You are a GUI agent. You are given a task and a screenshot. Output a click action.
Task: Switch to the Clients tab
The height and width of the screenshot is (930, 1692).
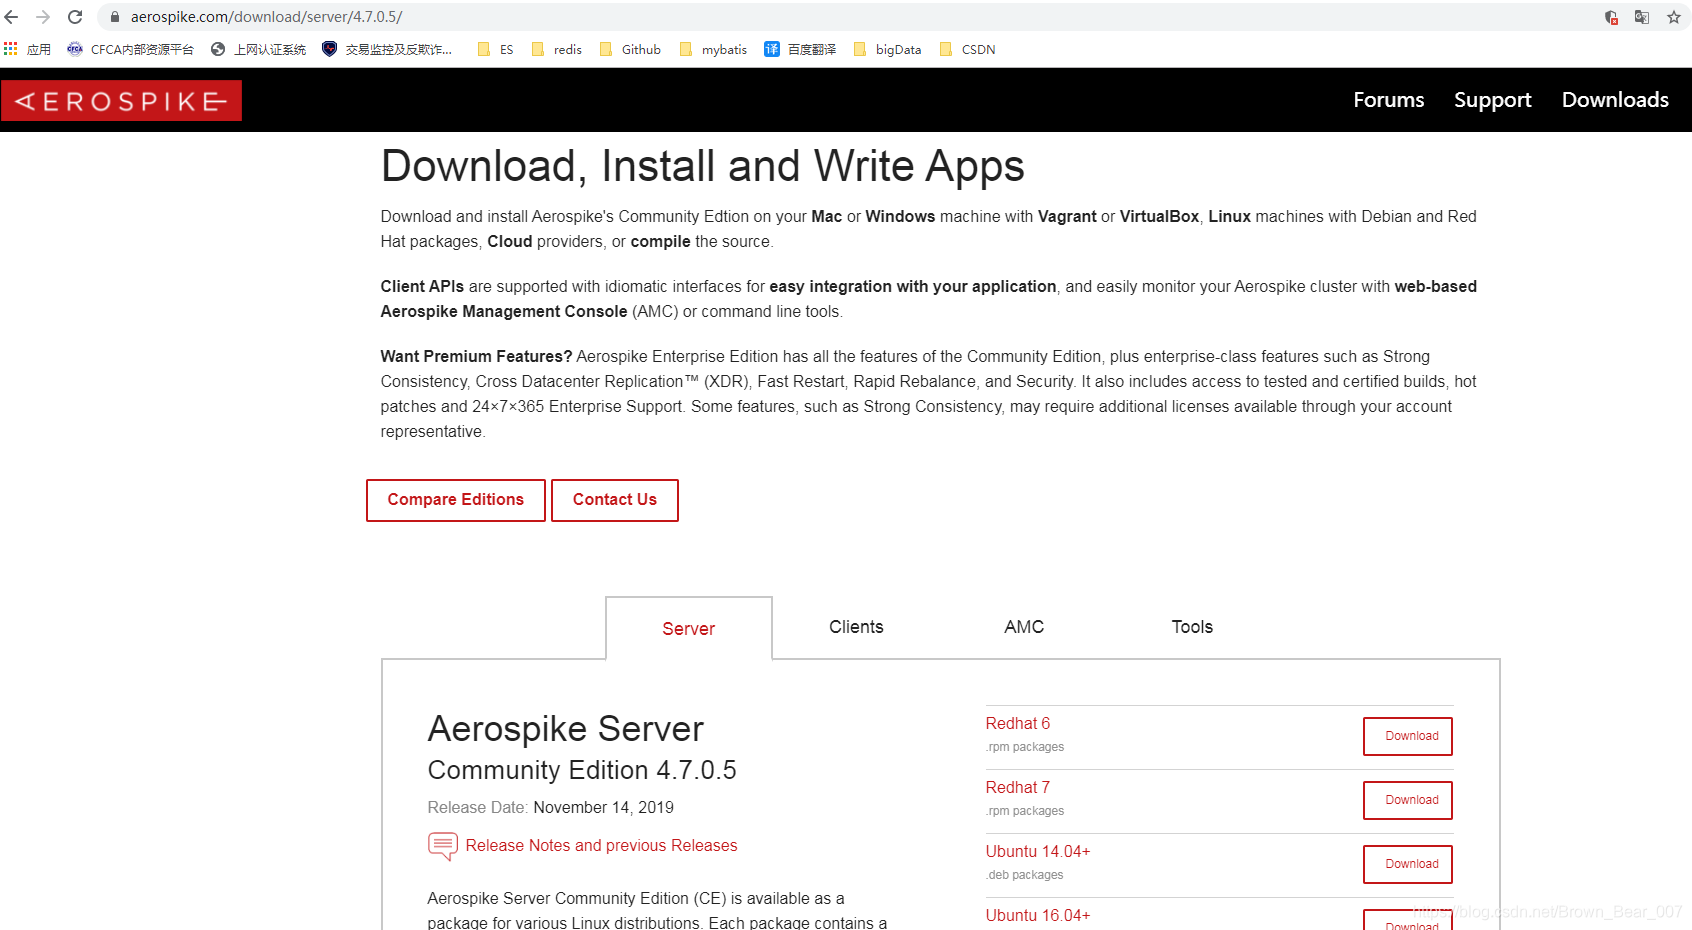[x=856, y=627]
